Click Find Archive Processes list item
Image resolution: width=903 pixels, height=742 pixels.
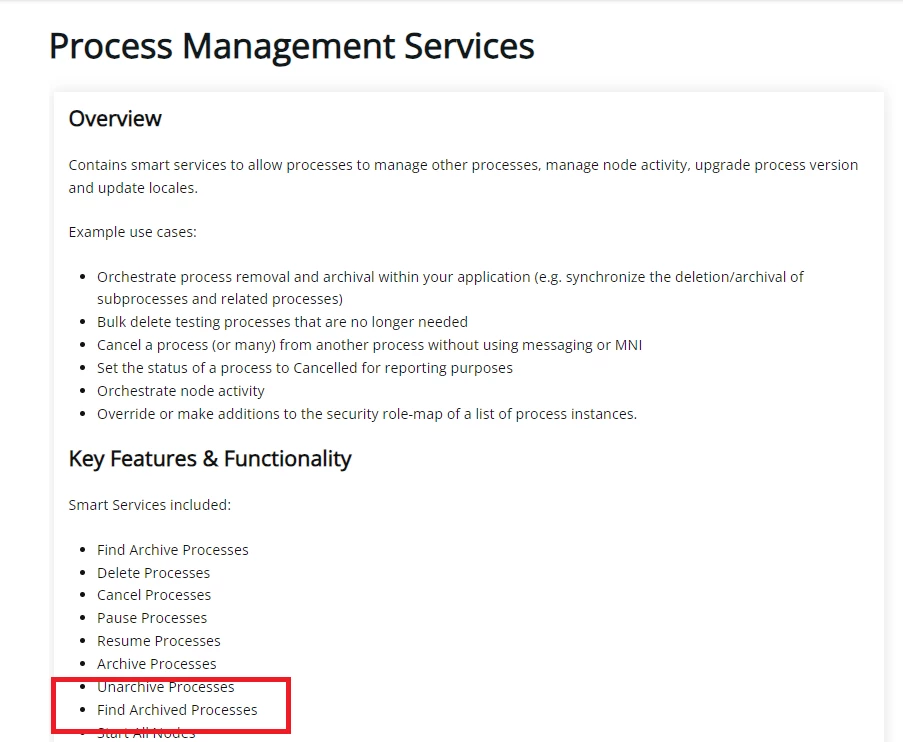tap(173, 550)
